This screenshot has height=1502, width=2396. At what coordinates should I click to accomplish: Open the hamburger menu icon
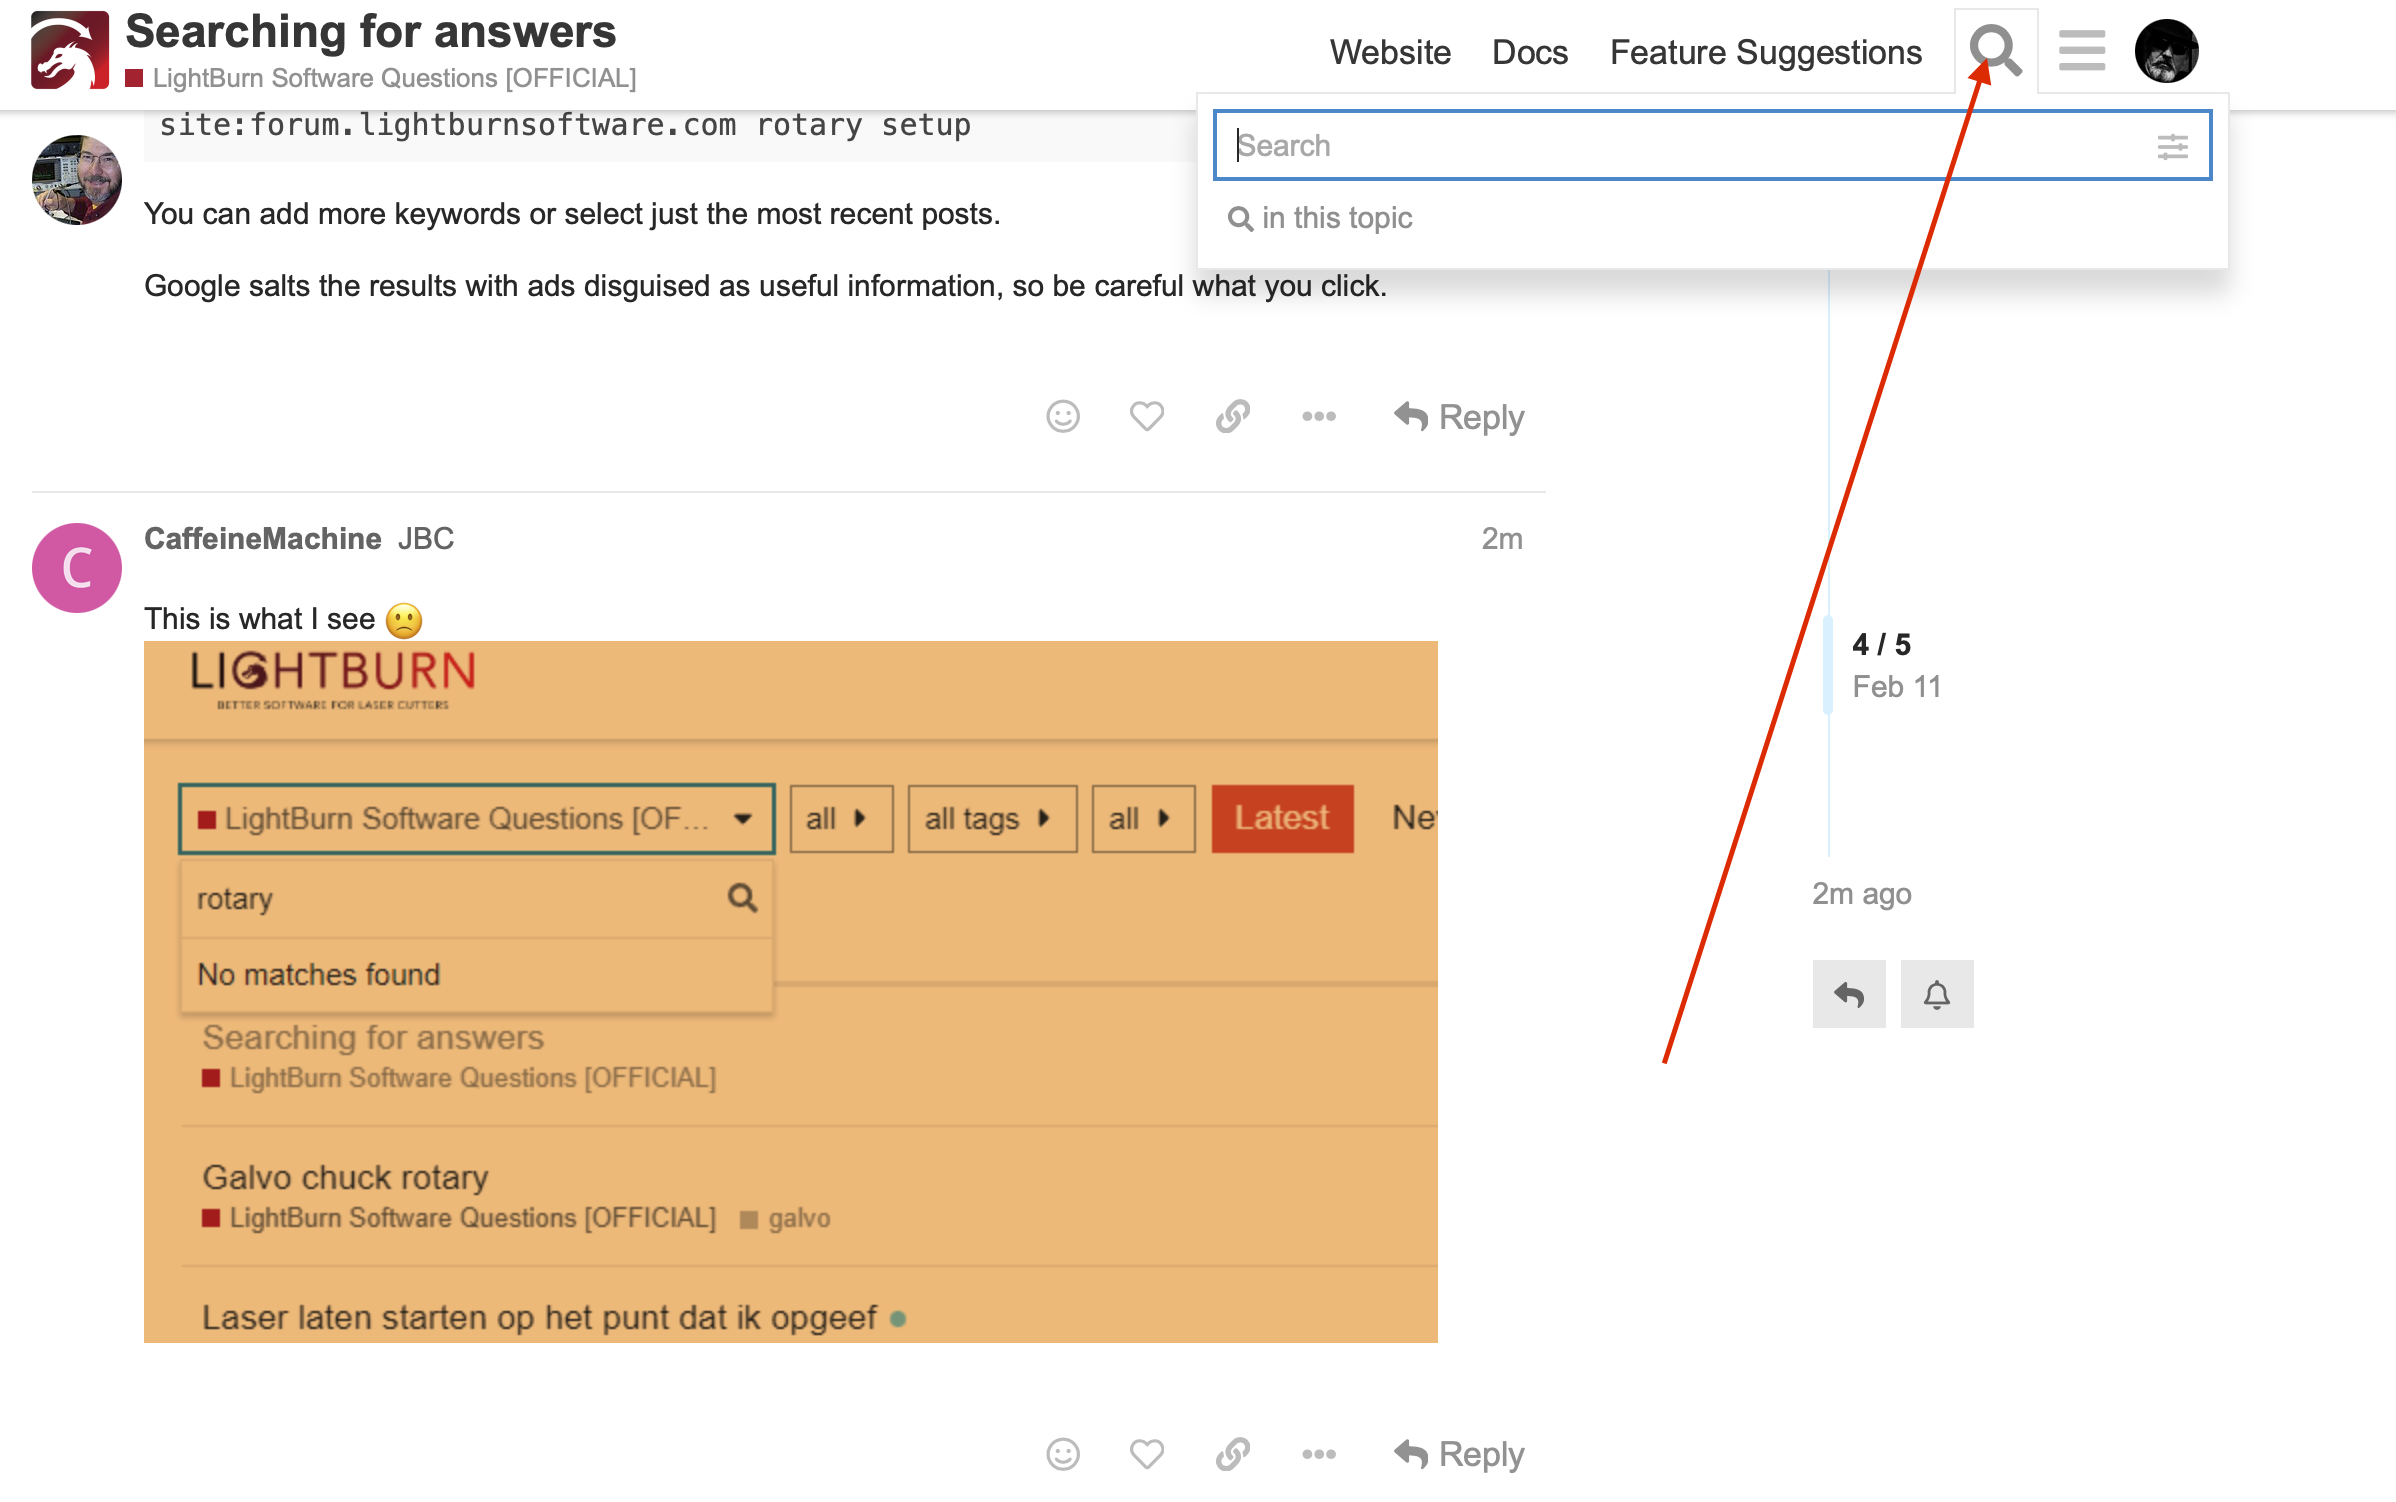coord(2082,51)
